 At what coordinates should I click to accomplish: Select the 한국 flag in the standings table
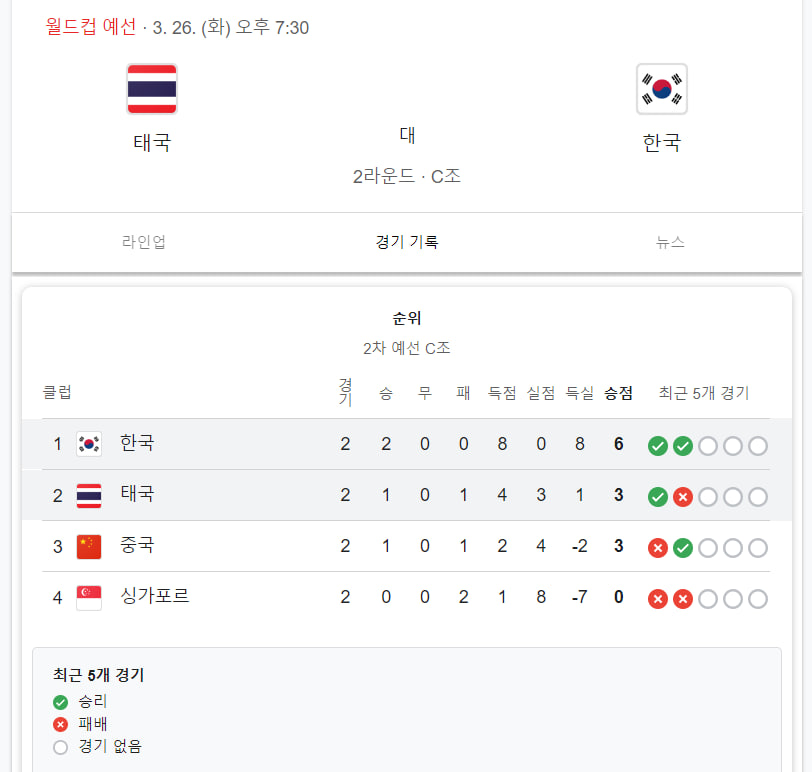(x=88, y=443)
